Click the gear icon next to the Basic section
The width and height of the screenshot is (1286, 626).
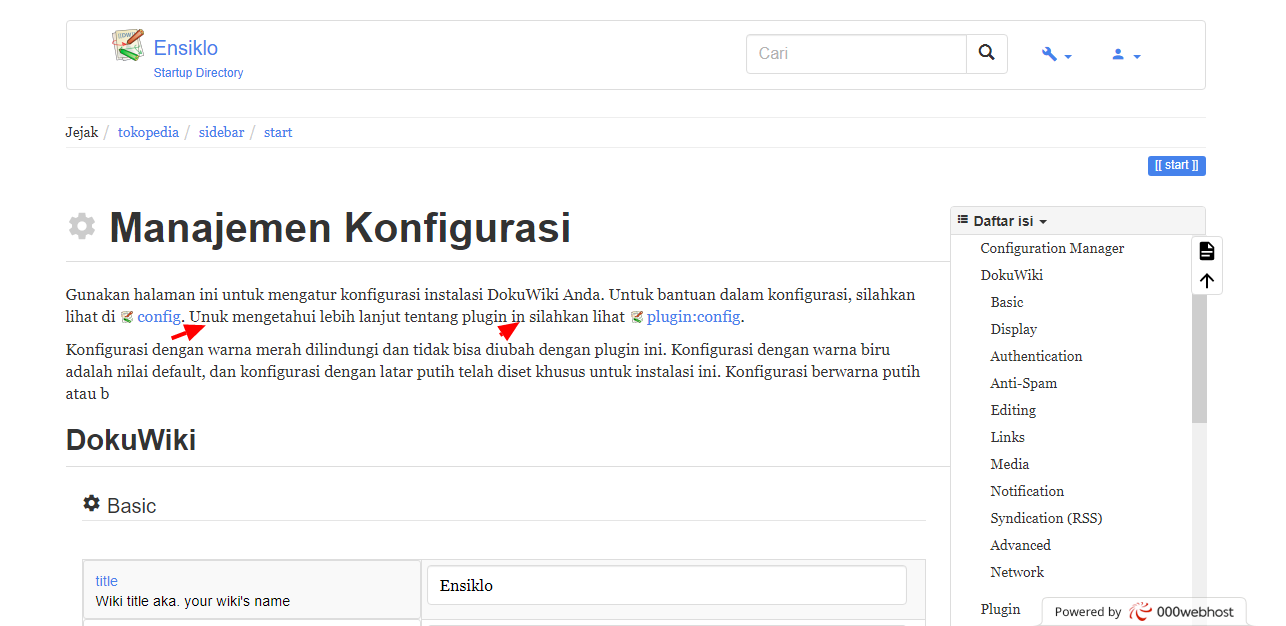point(91,504)
